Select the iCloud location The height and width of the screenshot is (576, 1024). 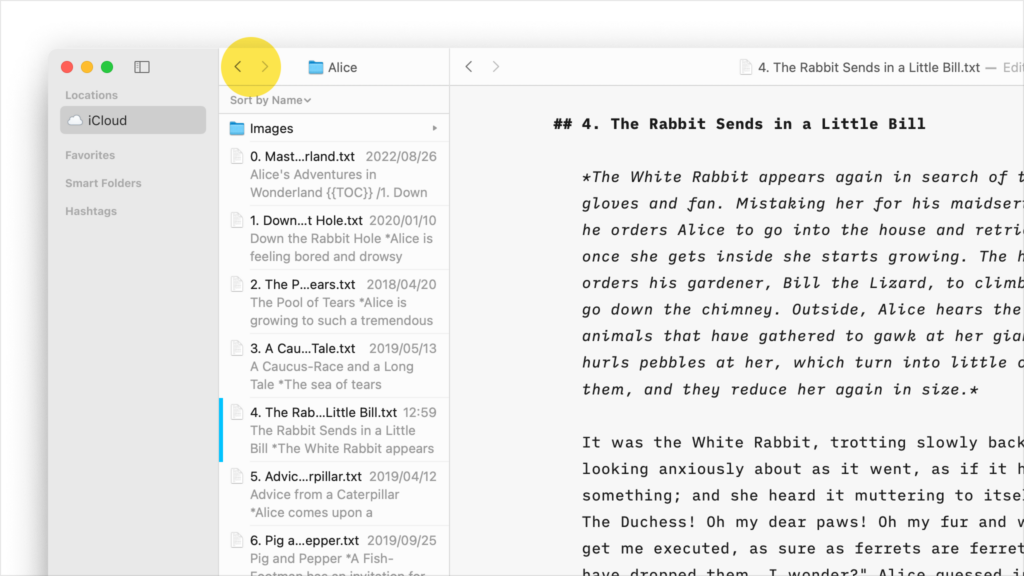133,120
